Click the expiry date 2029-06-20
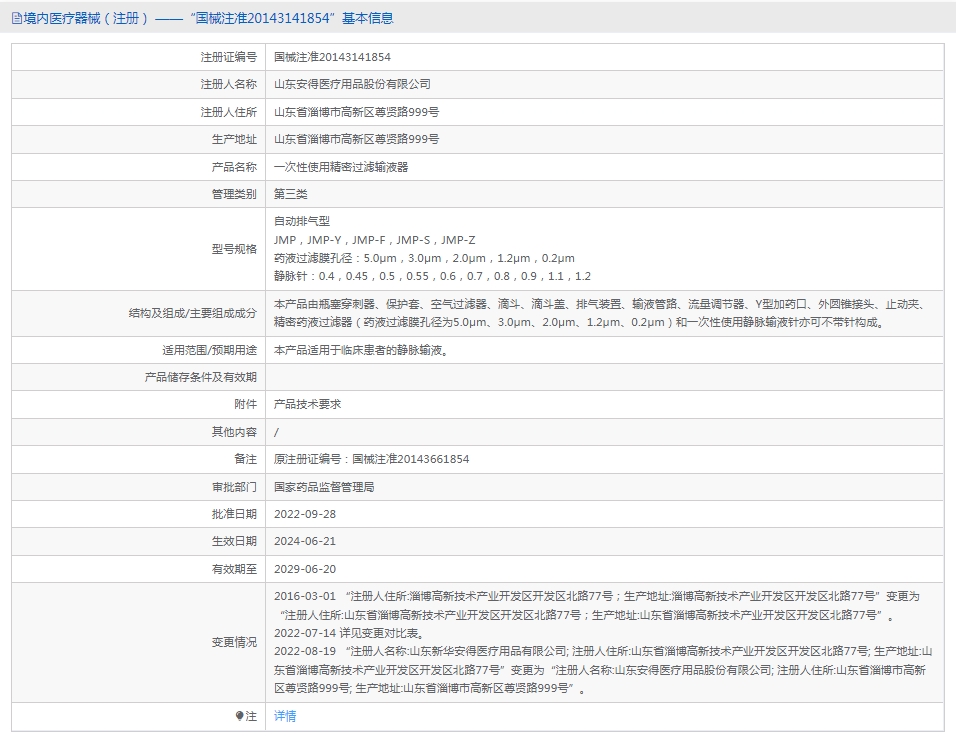Image resolution: width=956 pixels, height=736 pixels. point(305,568)
